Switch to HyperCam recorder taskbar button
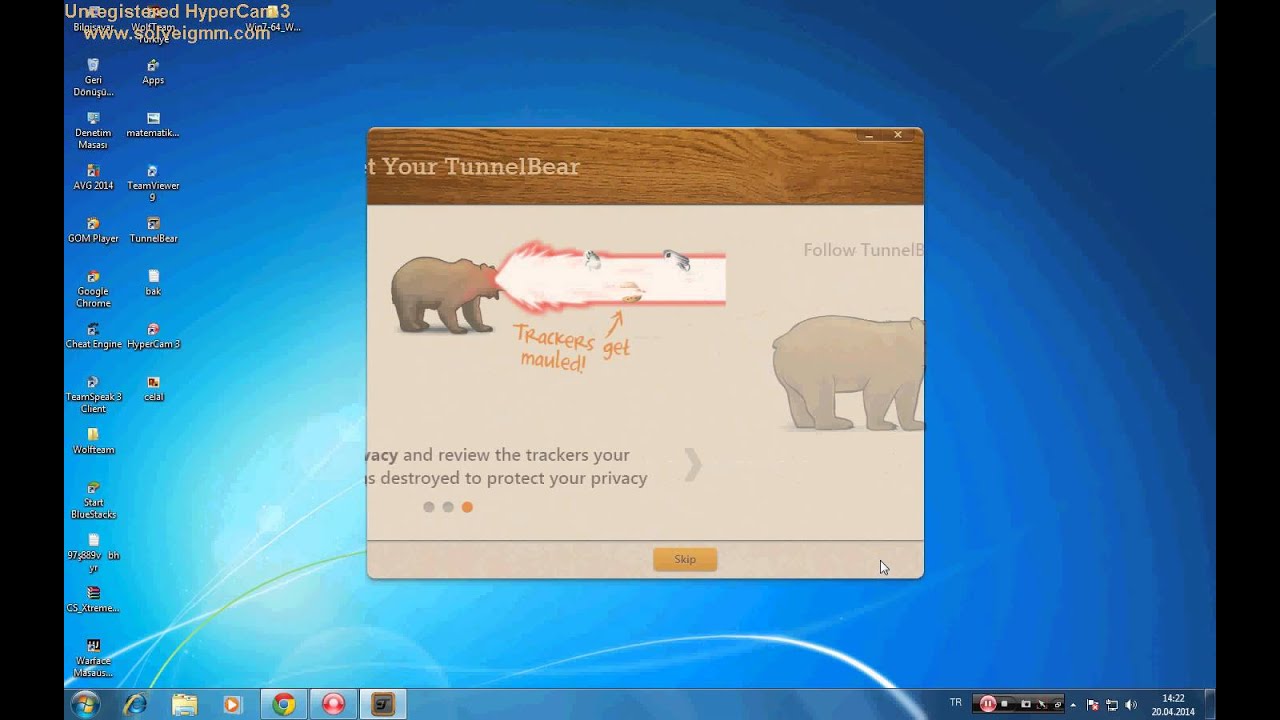The width and height of the screenshot is (1280, 720). [x=333, y=704]
